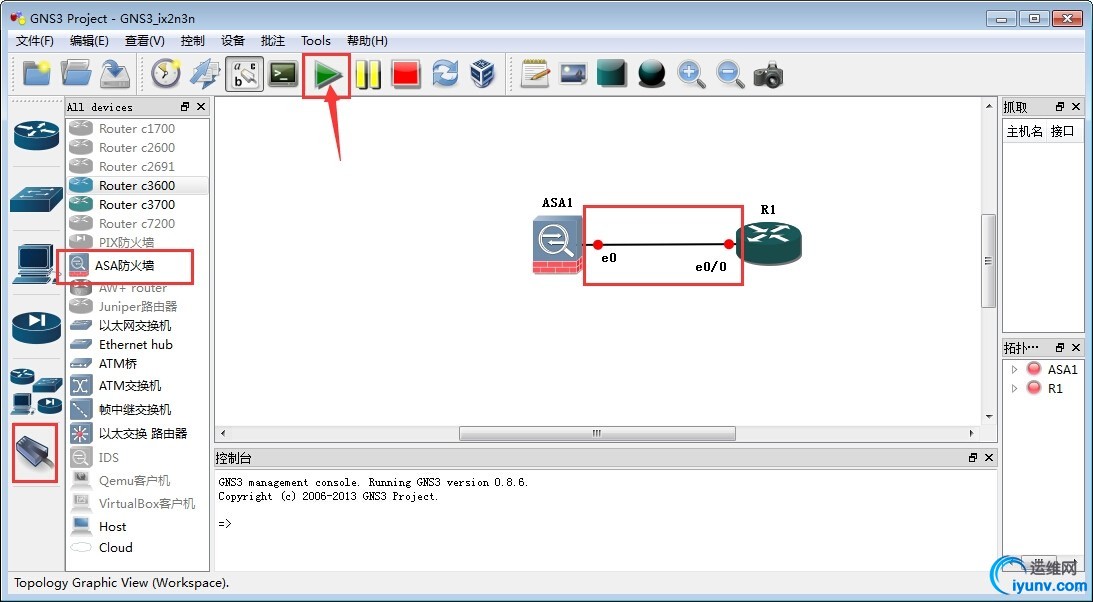Image resolution: width=1093 pixels, height=602 pixels.
Task: Click the canvas horizontal scrollbar thumb
Action: 597,433
